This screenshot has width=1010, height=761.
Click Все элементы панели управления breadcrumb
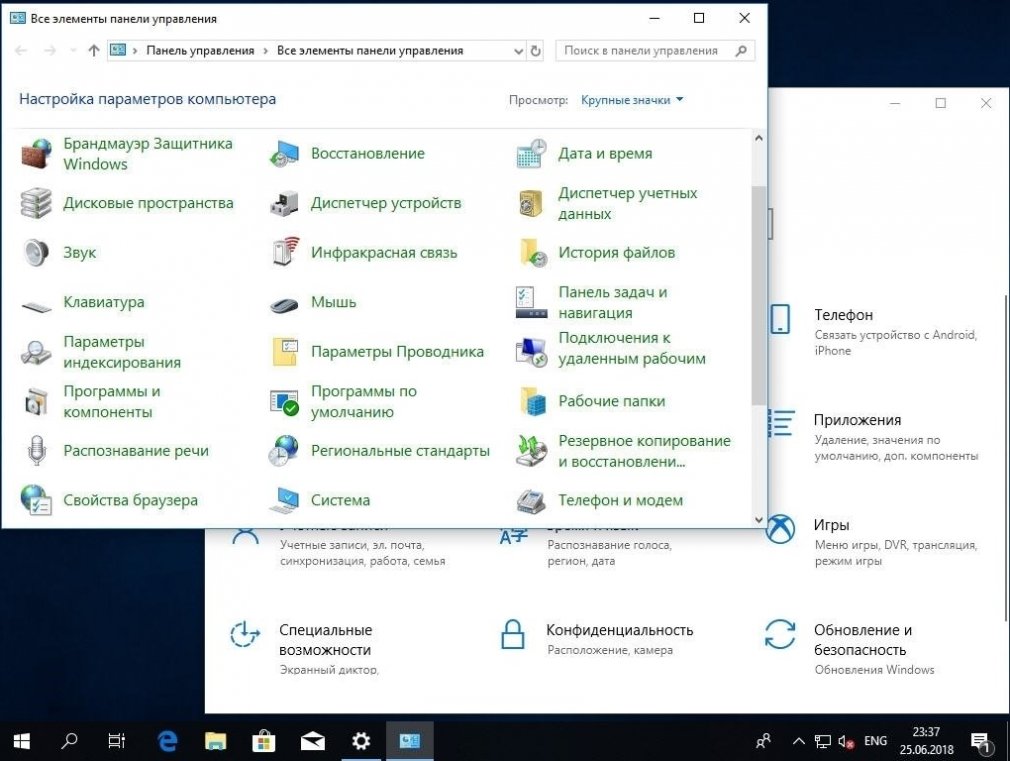(x=370, y=51)
